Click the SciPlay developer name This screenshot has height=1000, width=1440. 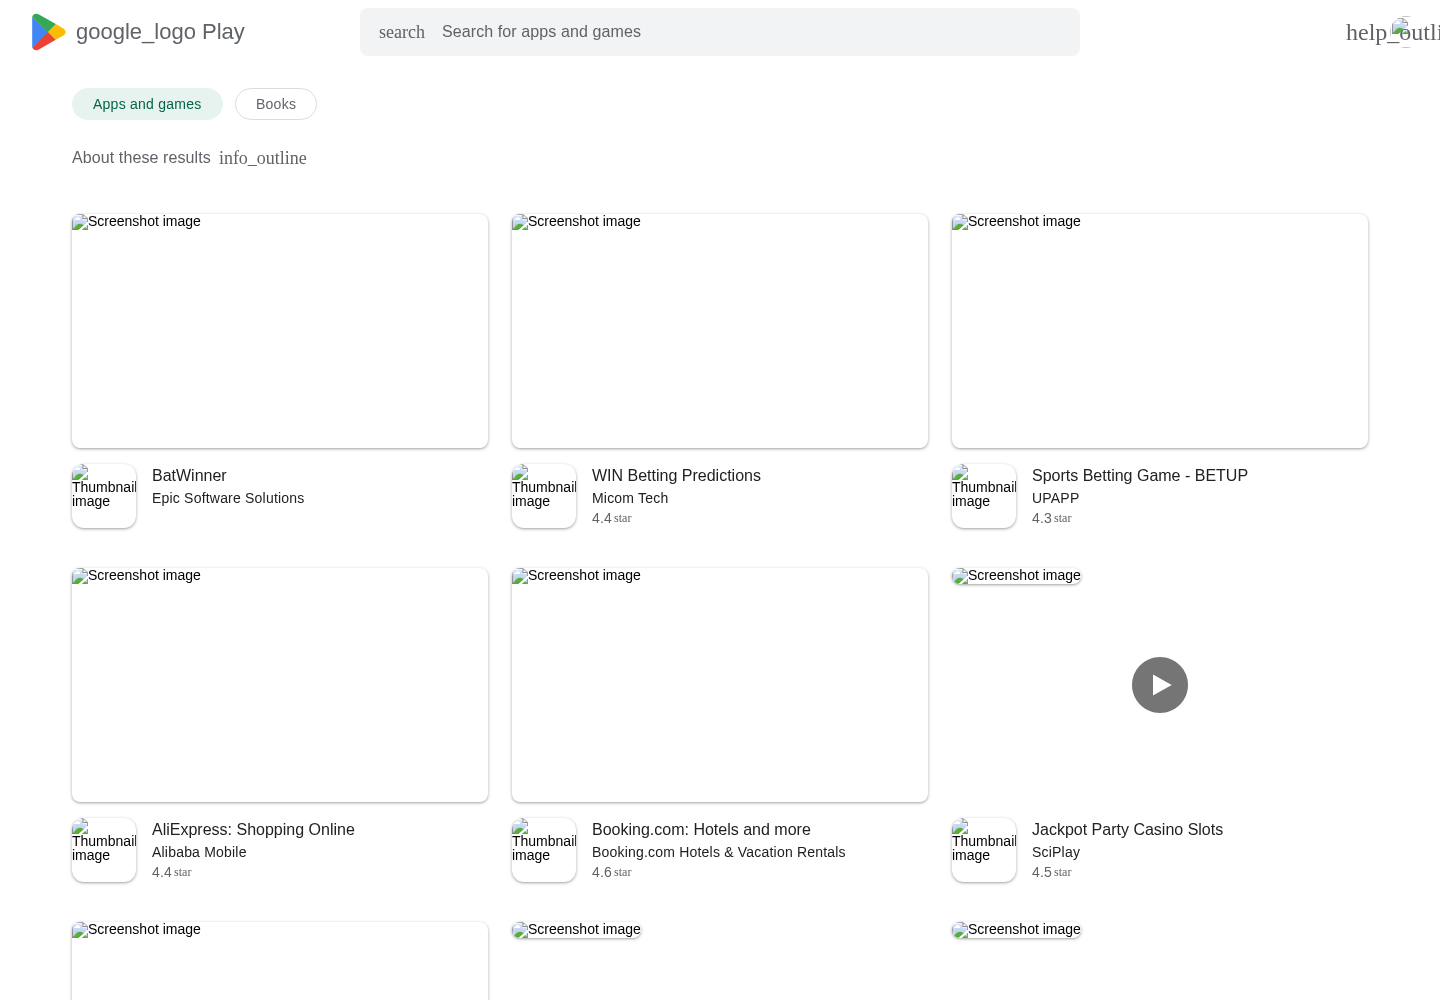tap(1056, 852)
